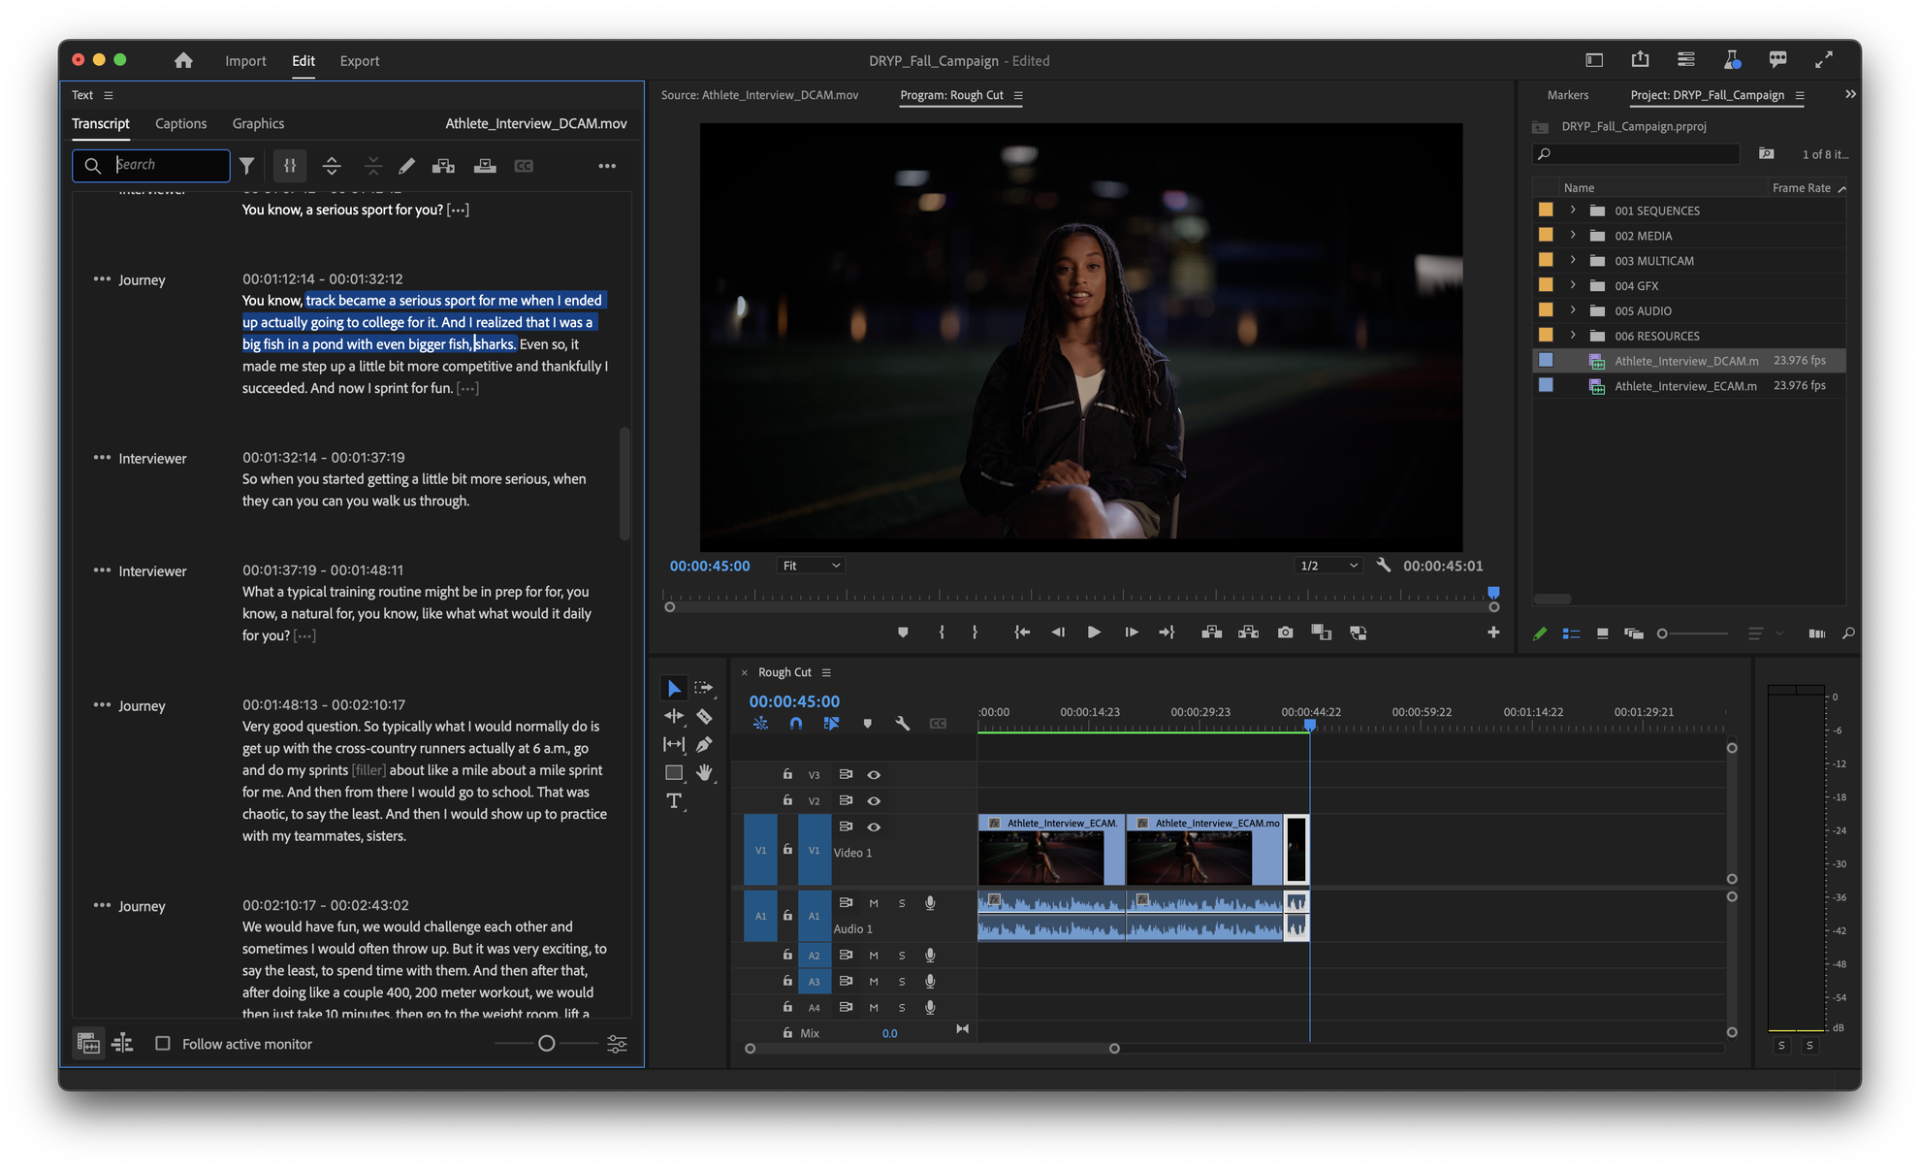Click the transcript Search field
Screen dimensions: 1920x1168
point(165,165)
